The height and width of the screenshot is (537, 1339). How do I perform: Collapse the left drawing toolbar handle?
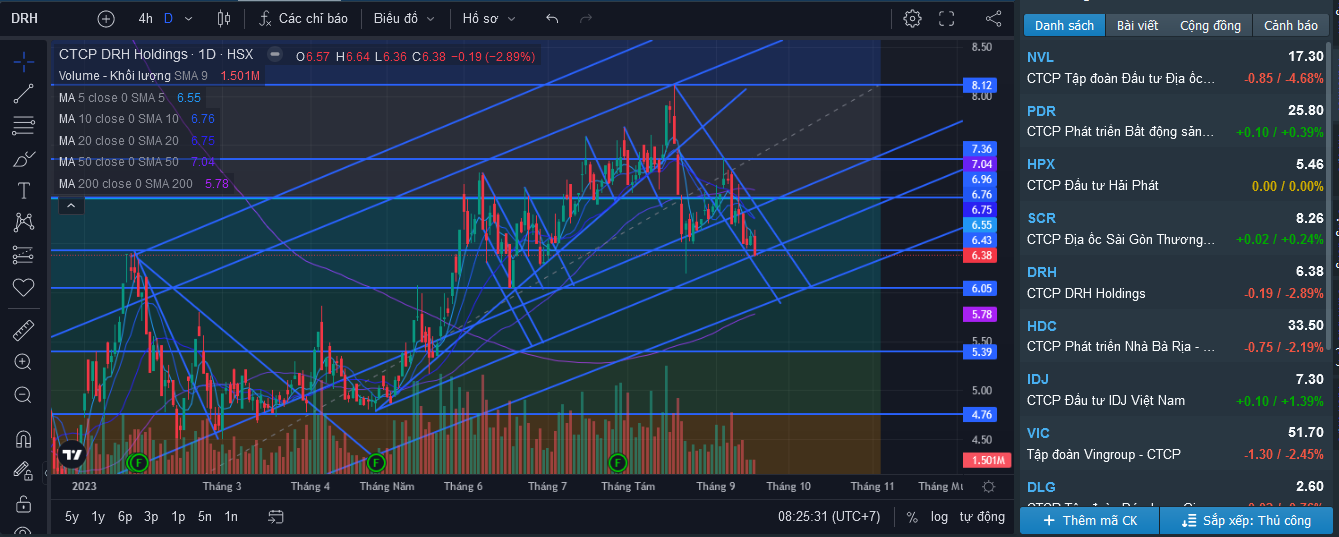point(45,474)
